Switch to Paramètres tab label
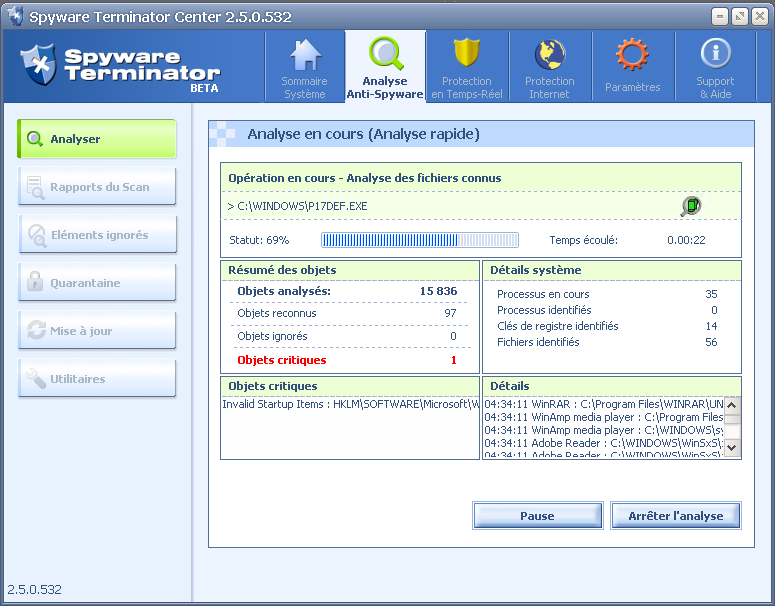This screenshot has height=606, width=775. pos(633,87)
